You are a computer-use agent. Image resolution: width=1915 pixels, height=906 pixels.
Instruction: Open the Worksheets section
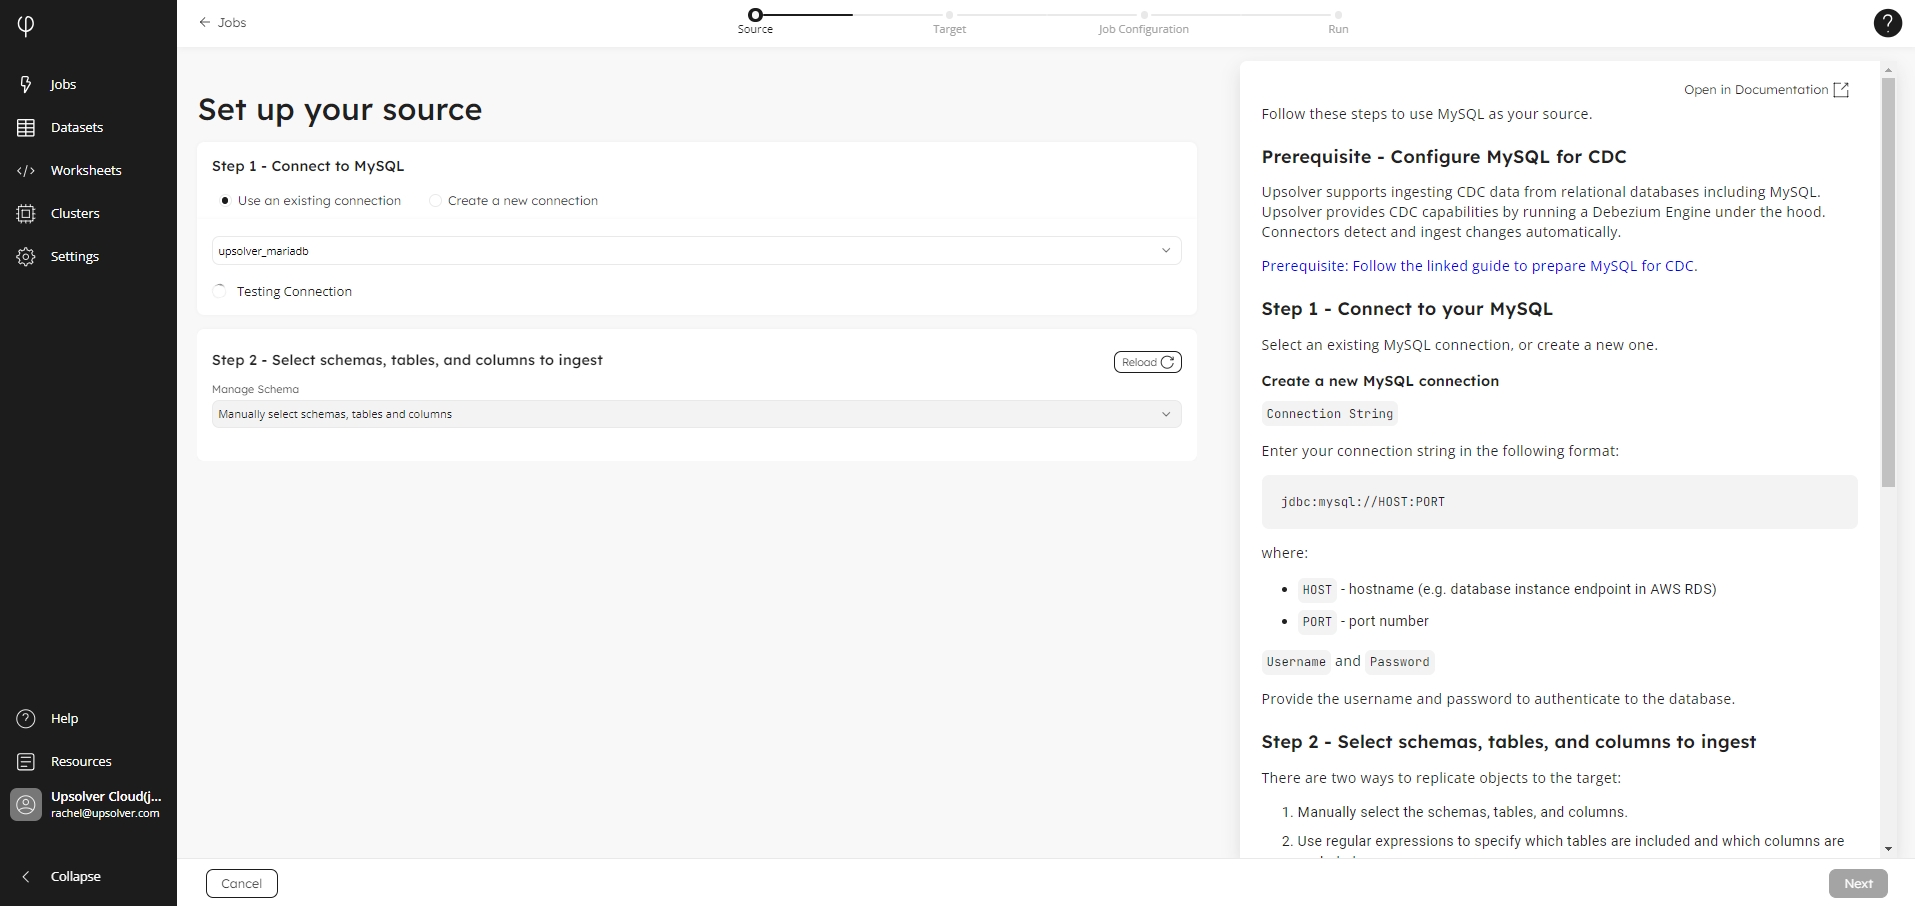[85, 171]
